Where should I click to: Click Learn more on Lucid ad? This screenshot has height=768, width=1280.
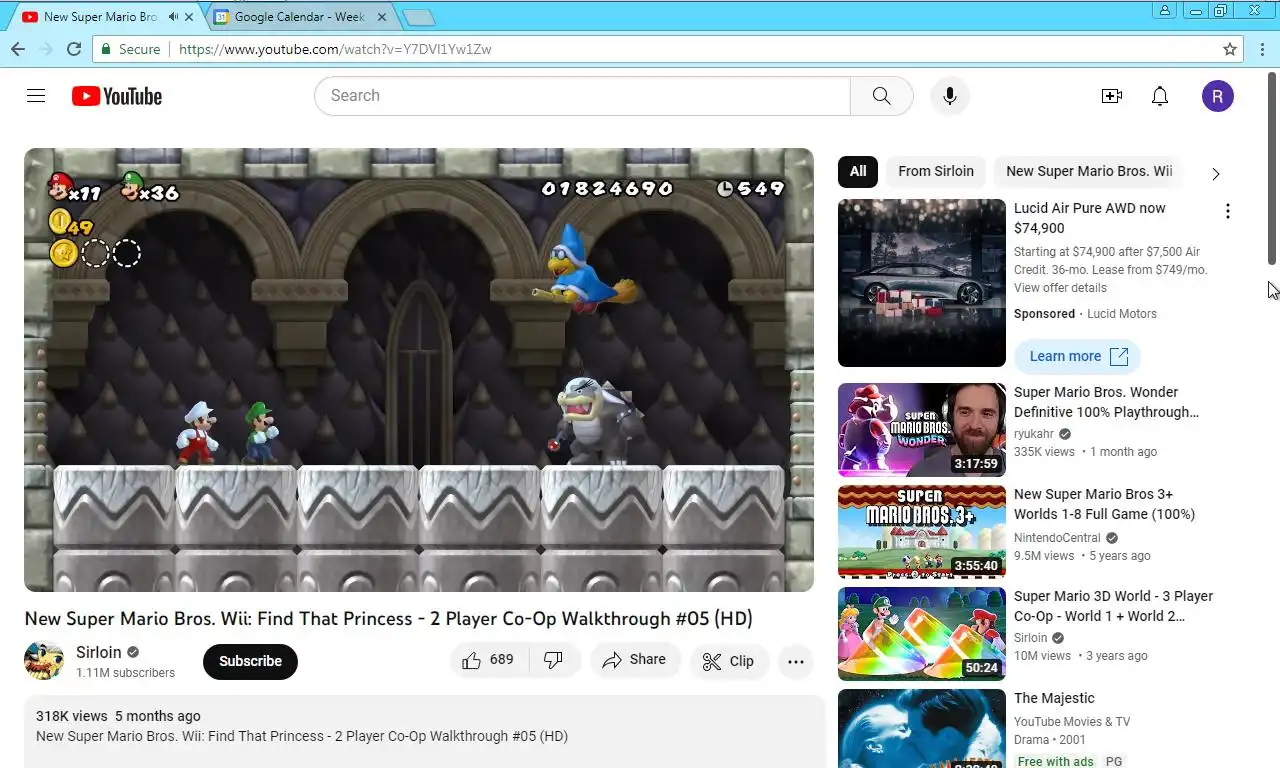pyautogui.click(x=1077, y=356)
